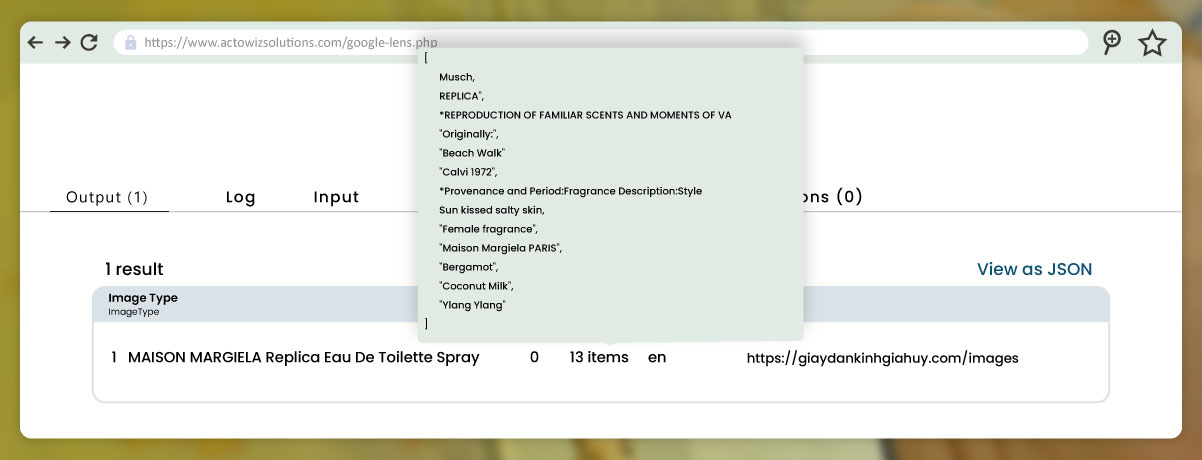Viewport: 1202px width, 460px height.
Task: Click "Originally:" in the popup list
Action: 468,134
